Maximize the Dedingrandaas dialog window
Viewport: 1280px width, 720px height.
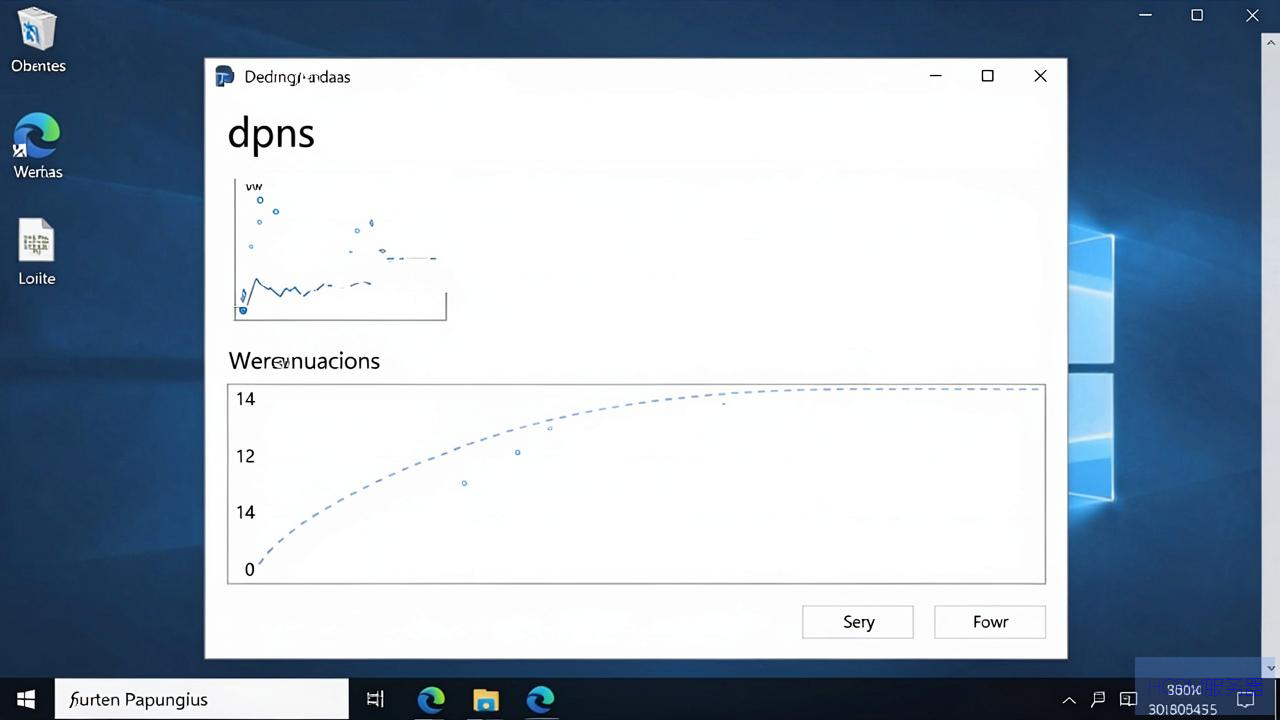point(987,76)
